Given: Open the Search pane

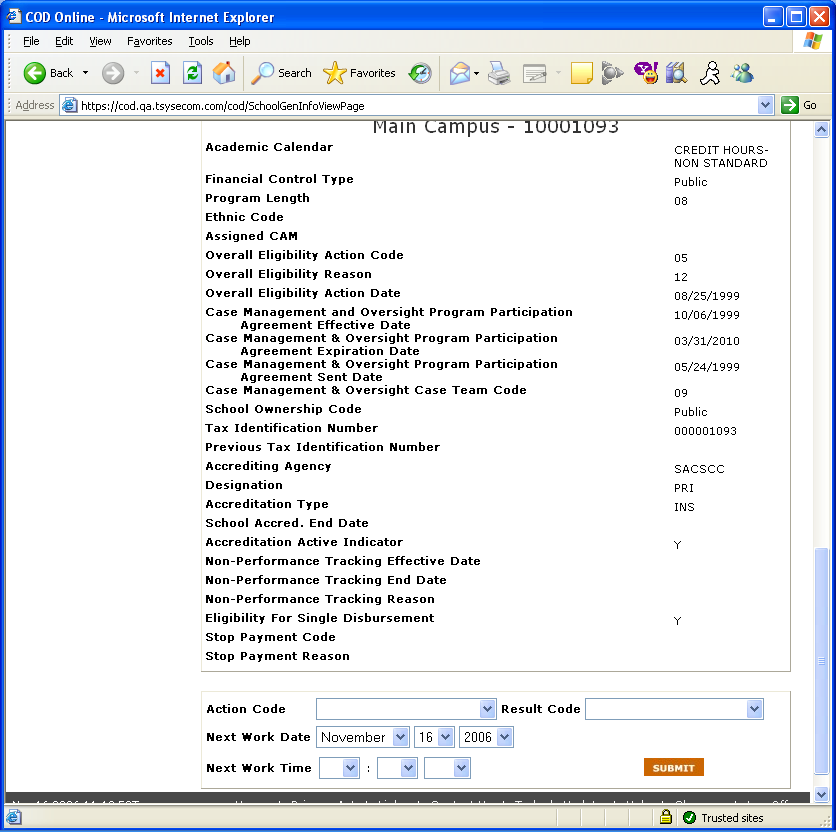Looking at the screenshot, I should pos(281,73).
